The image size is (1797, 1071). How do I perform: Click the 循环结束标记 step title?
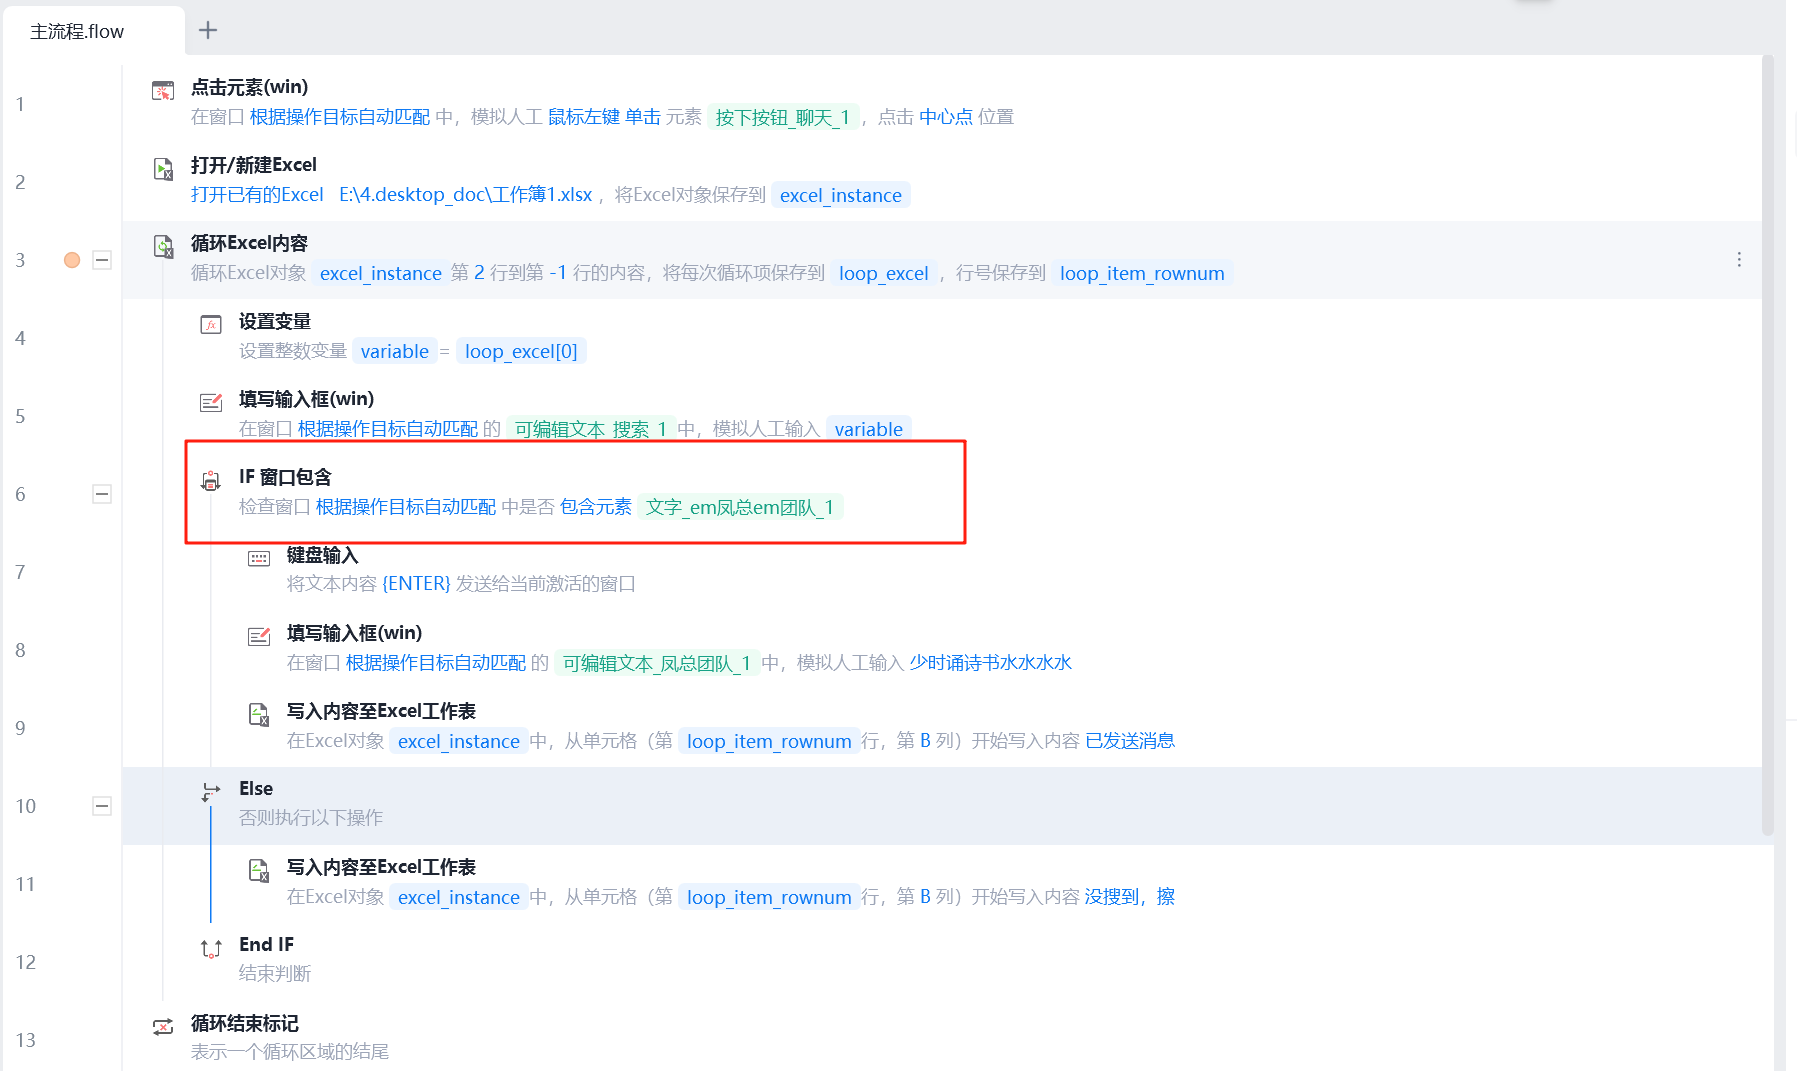[245, 1023]
